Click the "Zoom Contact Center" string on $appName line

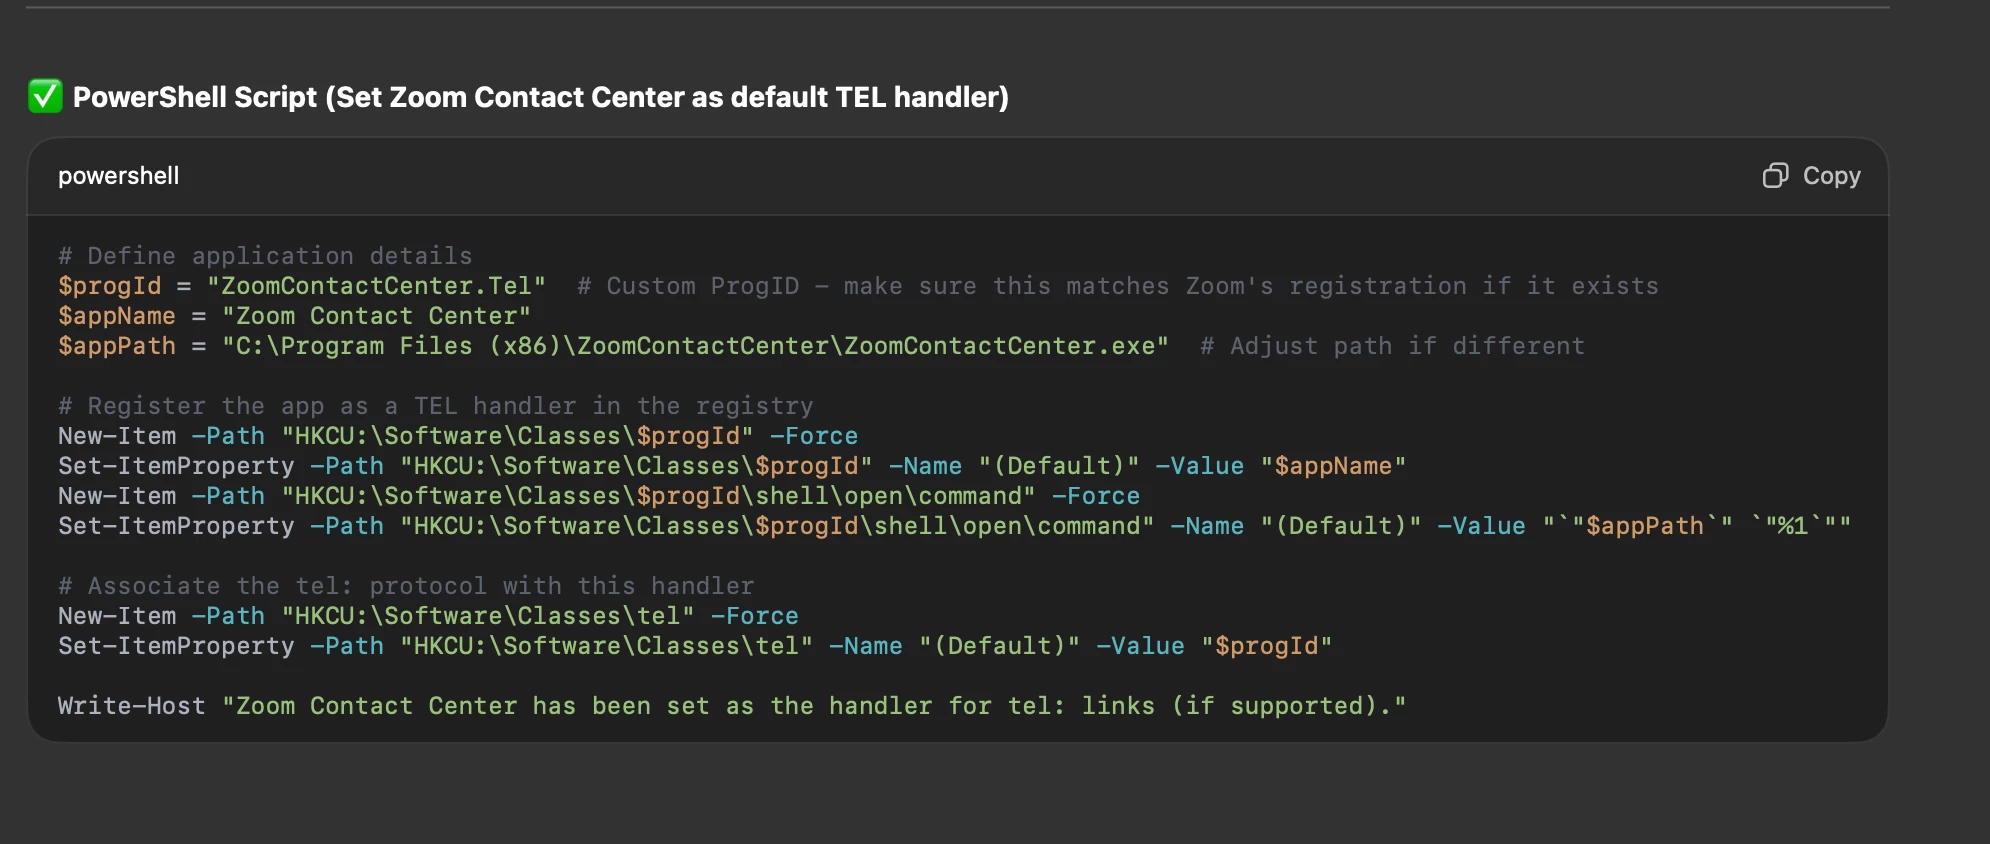tap(376, 316)
